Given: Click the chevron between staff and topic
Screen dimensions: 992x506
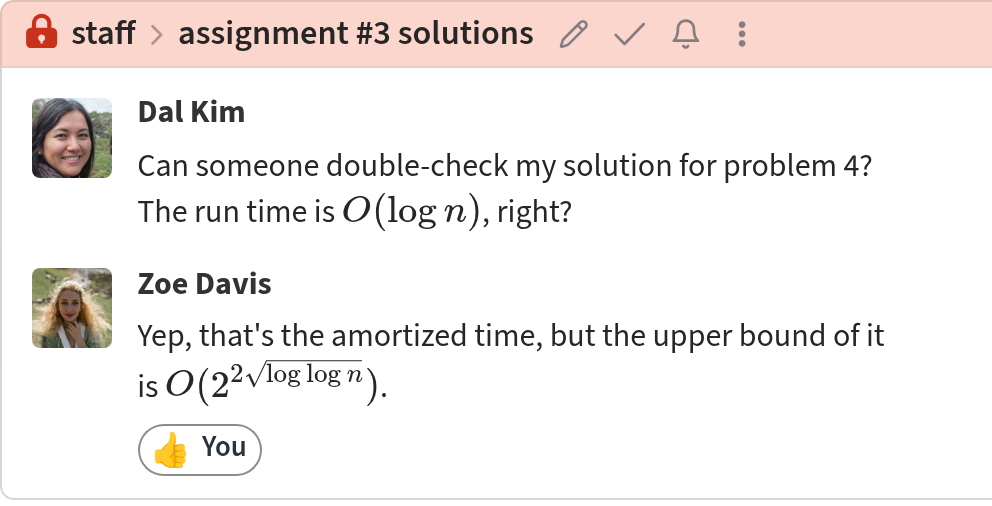Looking at the screenshot, I should (156, 34).
